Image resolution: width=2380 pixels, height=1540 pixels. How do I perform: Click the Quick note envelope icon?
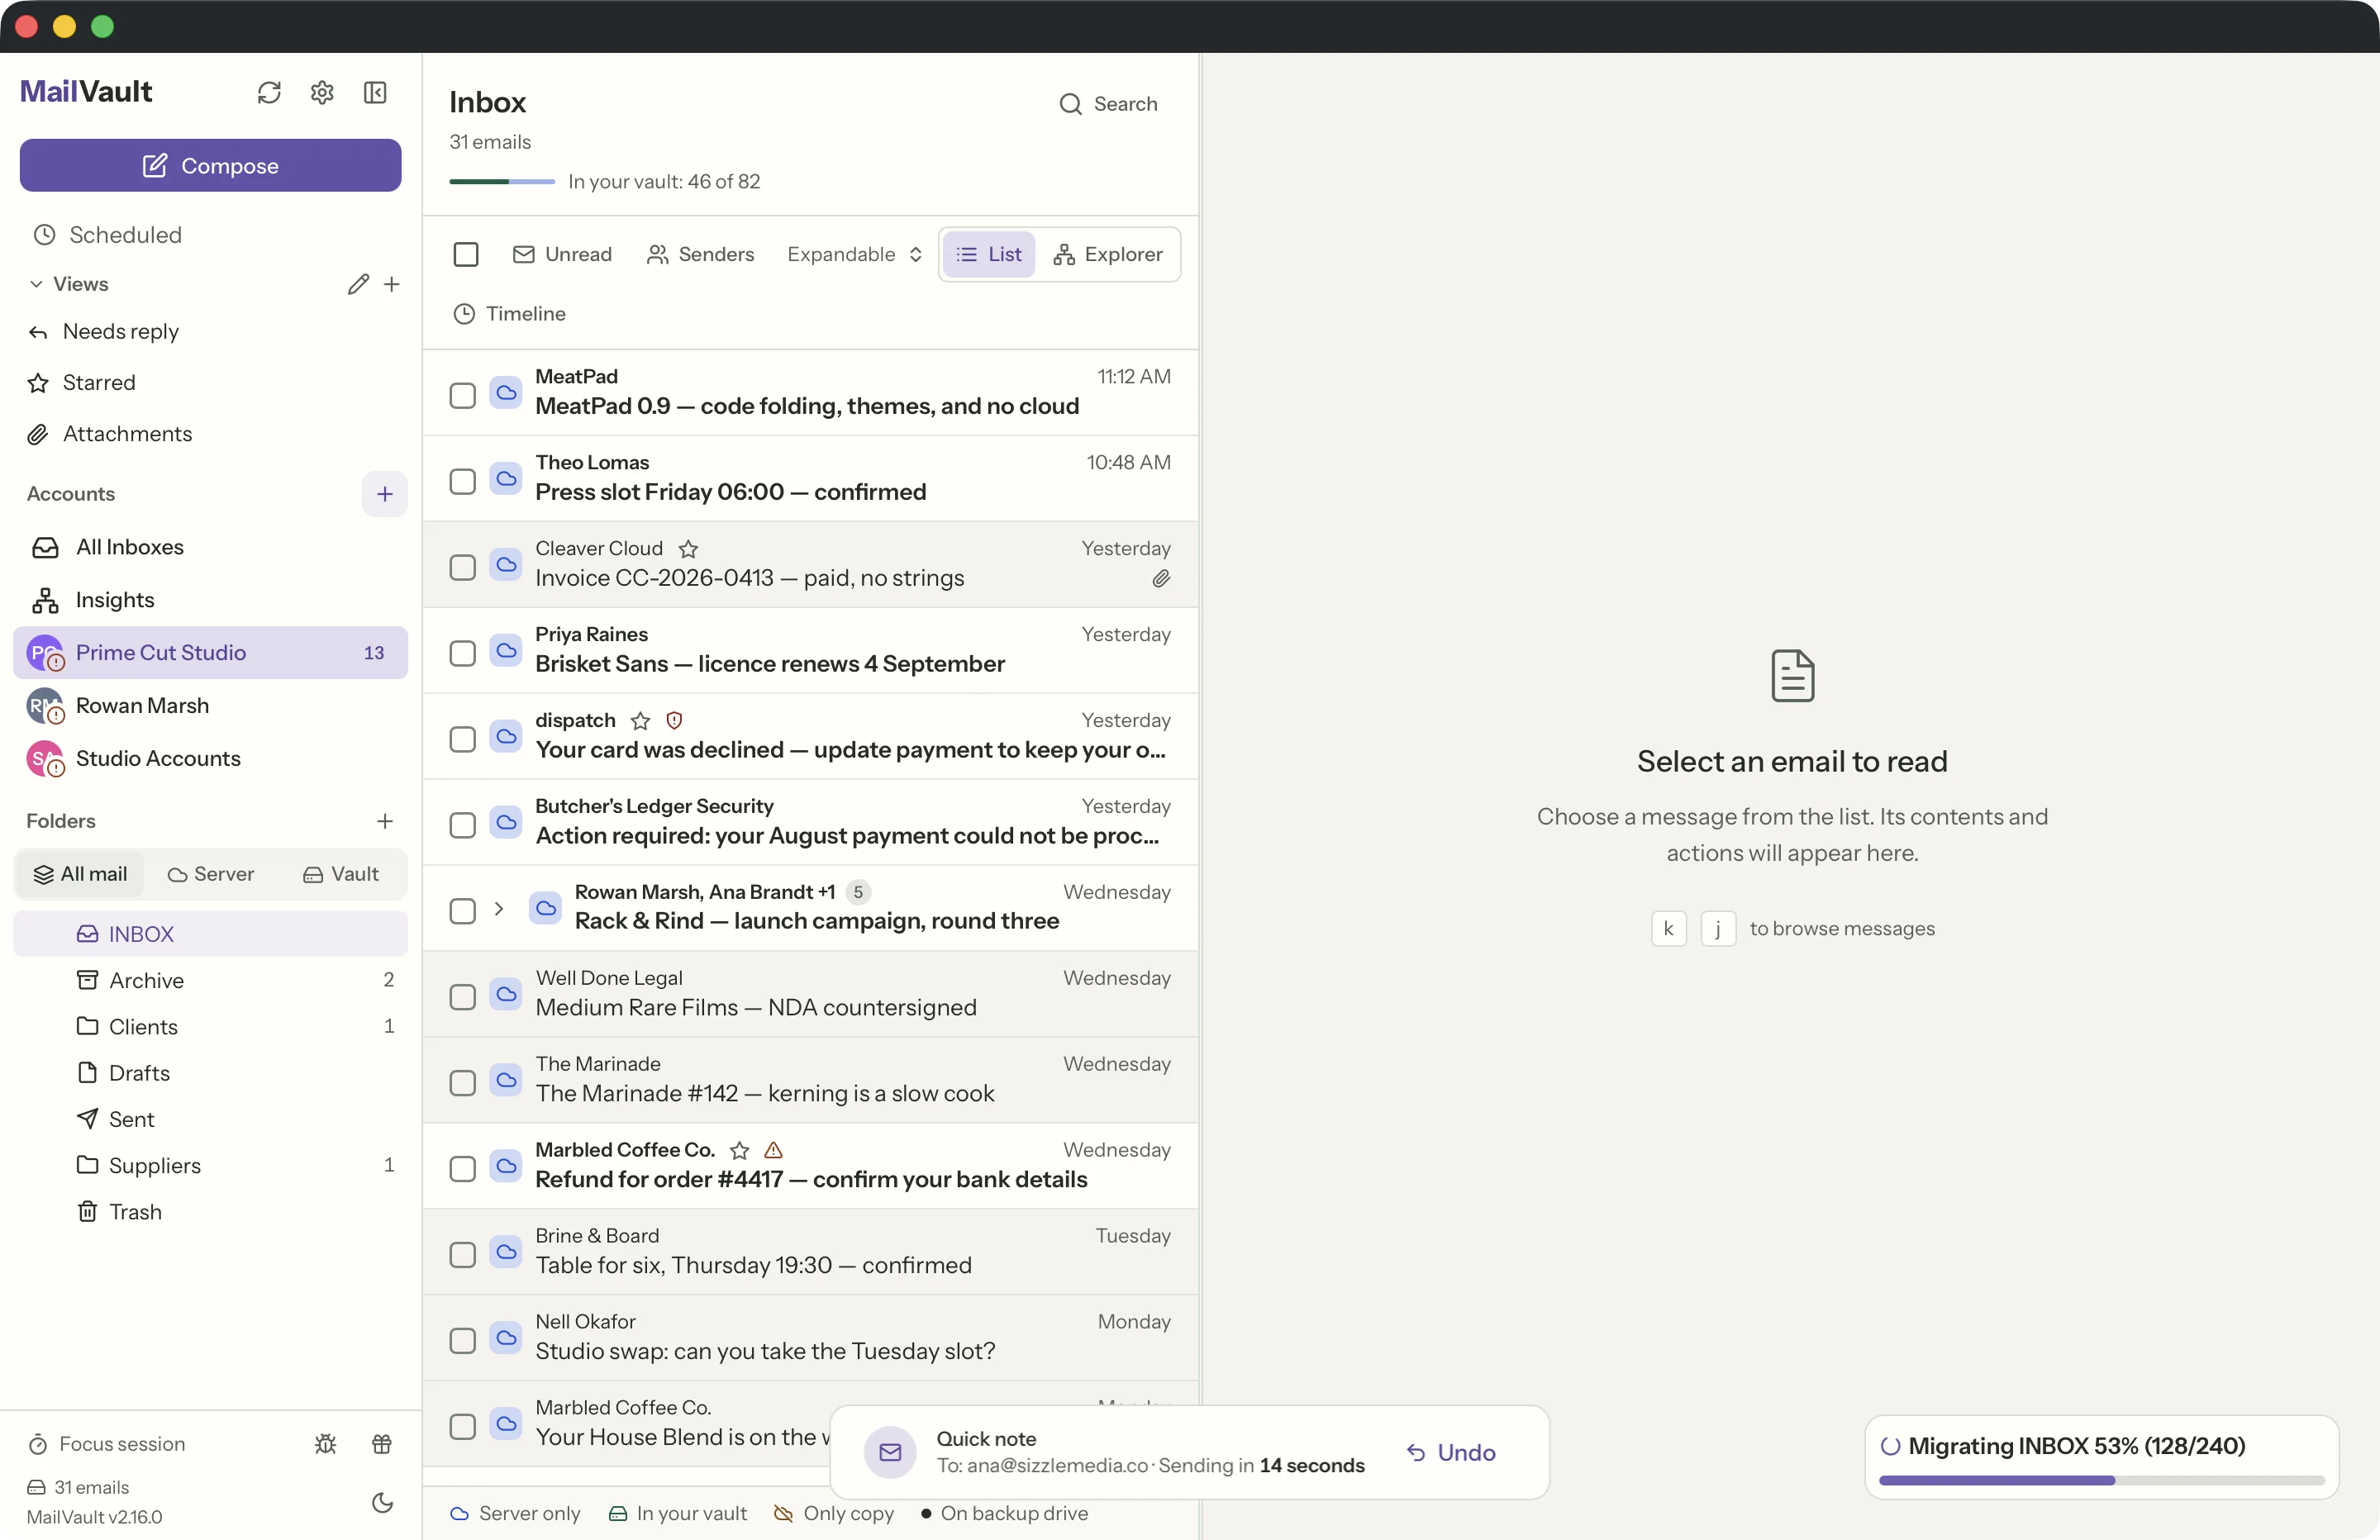coord(890,1452)
